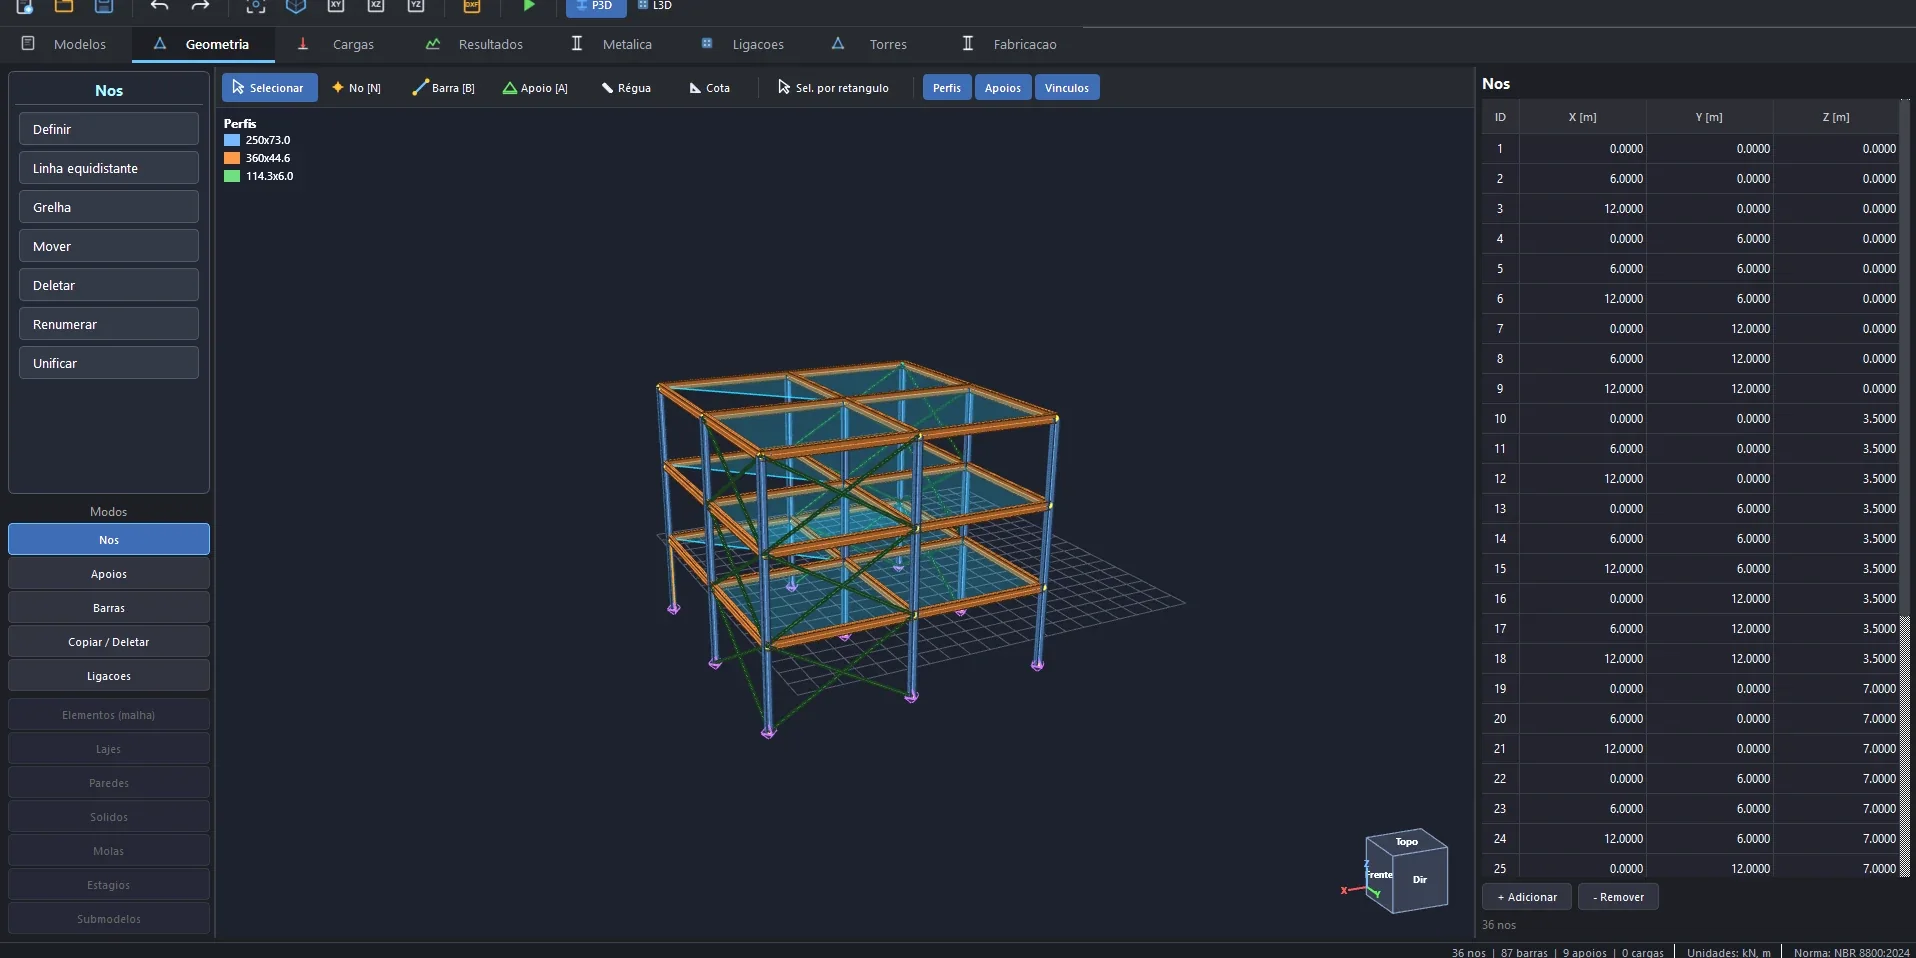Viewport: 1916px width, 958px height.
Task: Click the 87 barras status bar count
Action: pos(1524,952)
